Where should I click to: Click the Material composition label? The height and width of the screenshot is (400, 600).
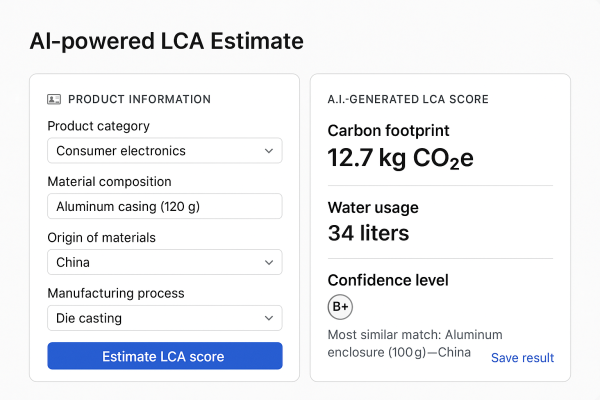point(109,182)
